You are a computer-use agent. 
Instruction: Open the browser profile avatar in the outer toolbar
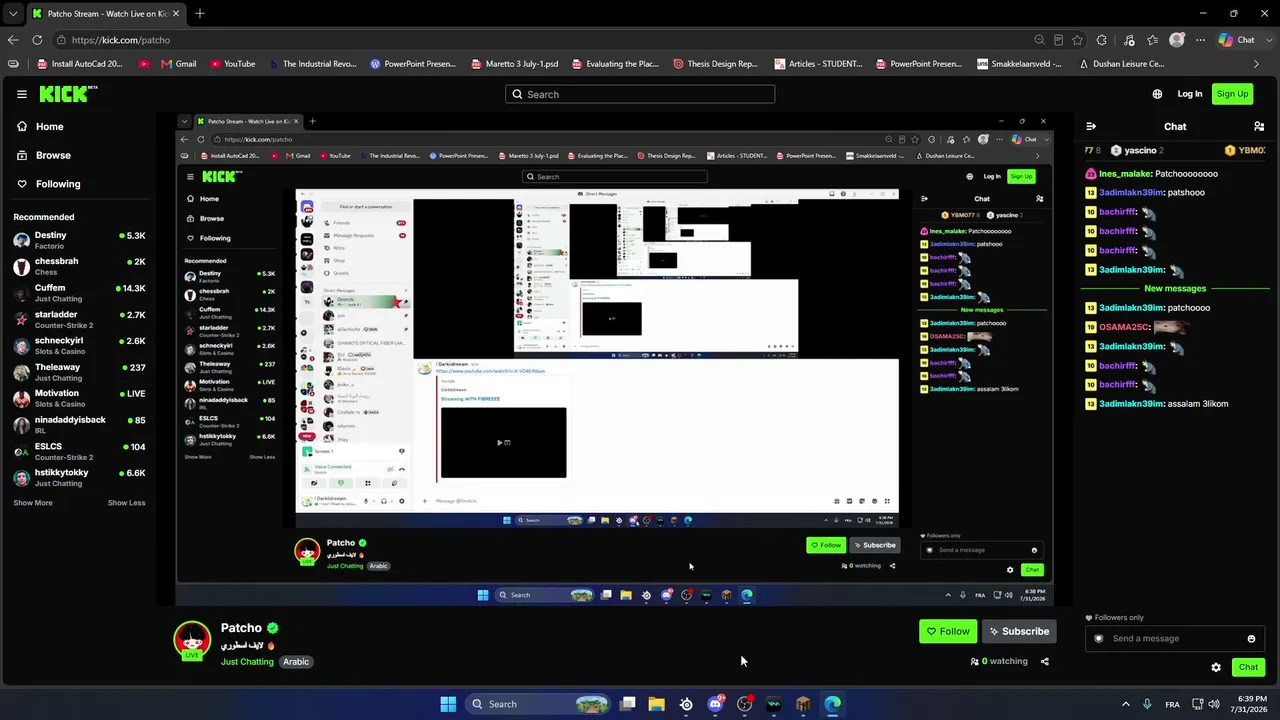point(1177,40)
